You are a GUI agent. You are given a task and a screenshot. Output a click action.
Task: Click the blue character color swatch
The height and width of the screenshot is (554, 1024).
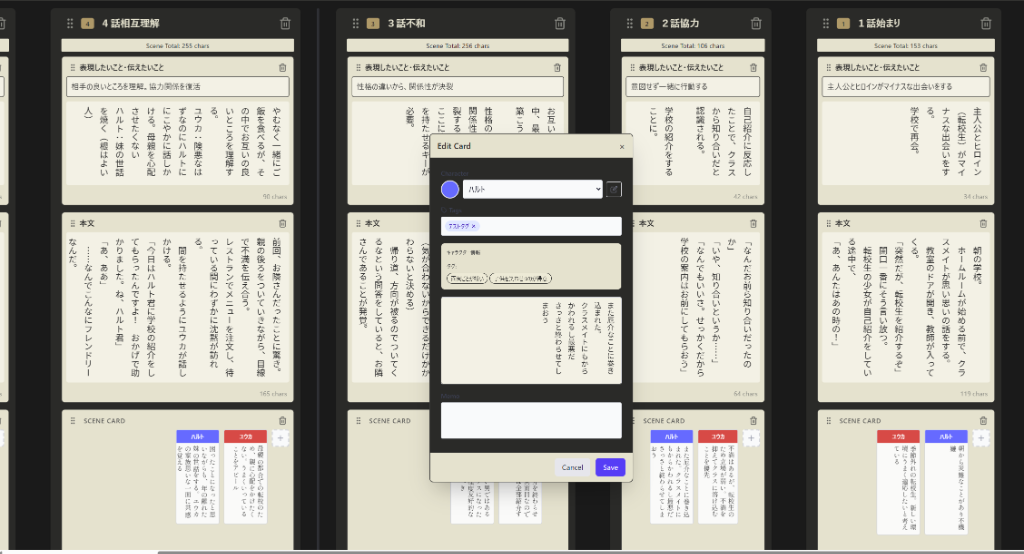(450, 189)
